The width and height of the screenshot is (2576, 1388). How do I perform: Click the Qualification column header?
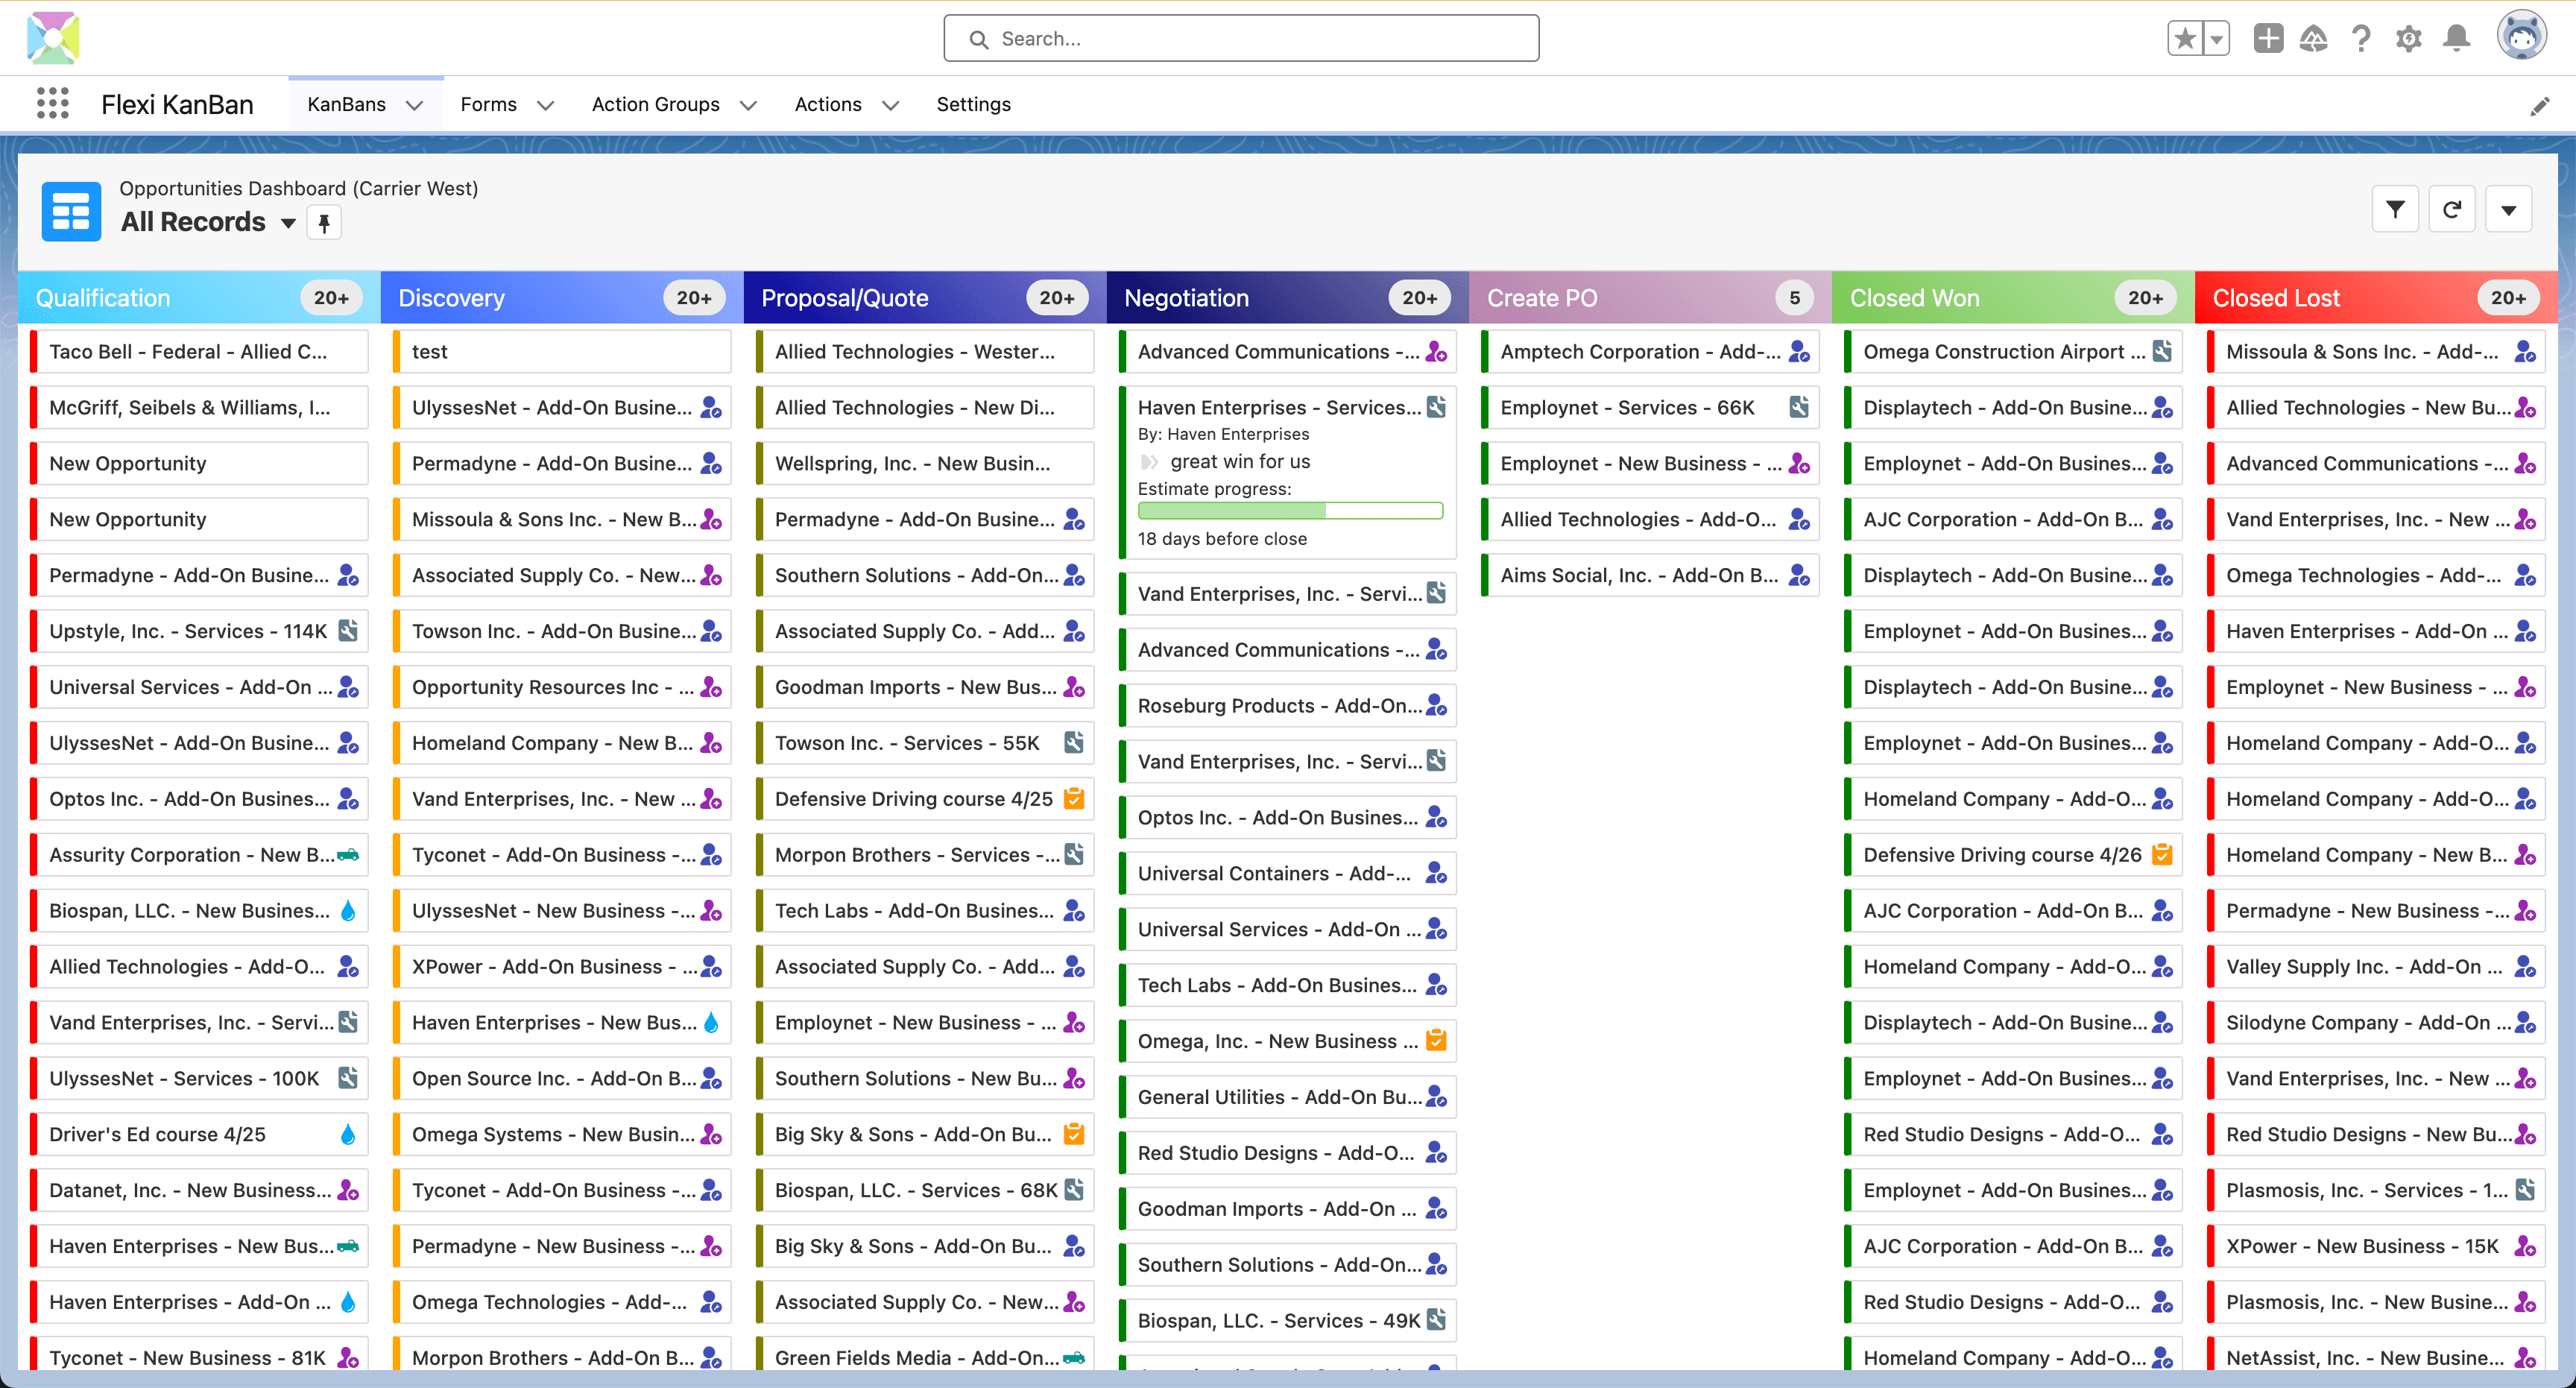click(199, 298)
